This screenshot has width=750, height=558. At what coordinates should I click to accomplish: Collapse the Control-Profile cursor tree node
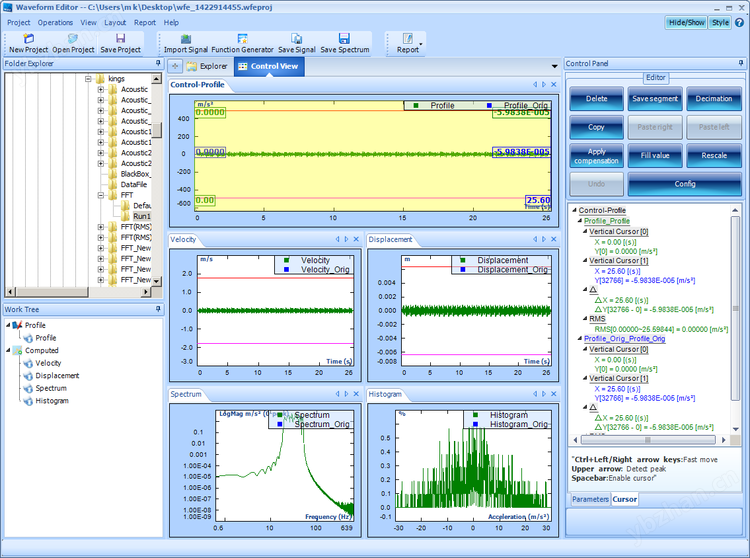pyautogui.click(x=574, y=210)
